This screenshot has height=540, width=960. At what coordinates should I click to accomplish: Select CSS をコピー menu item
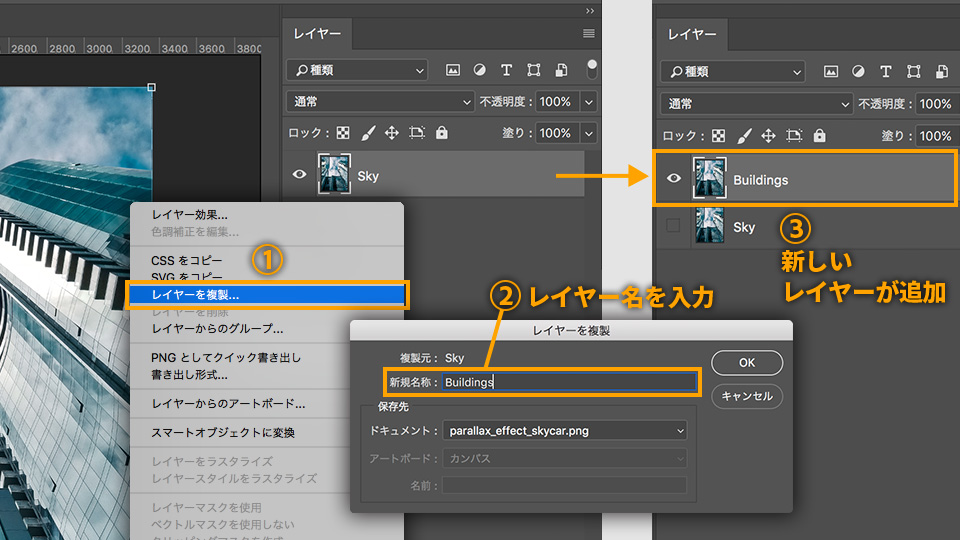187,261
